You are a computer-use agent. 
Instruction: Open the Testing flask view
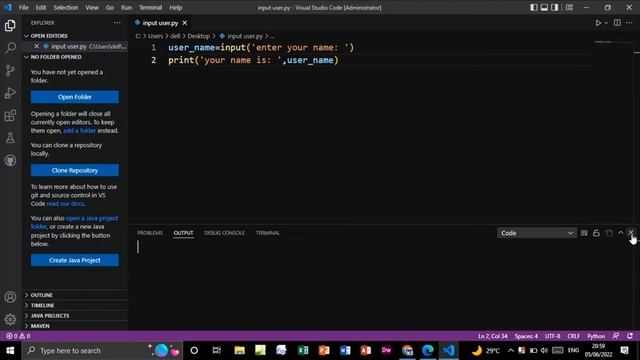point(10,138)
